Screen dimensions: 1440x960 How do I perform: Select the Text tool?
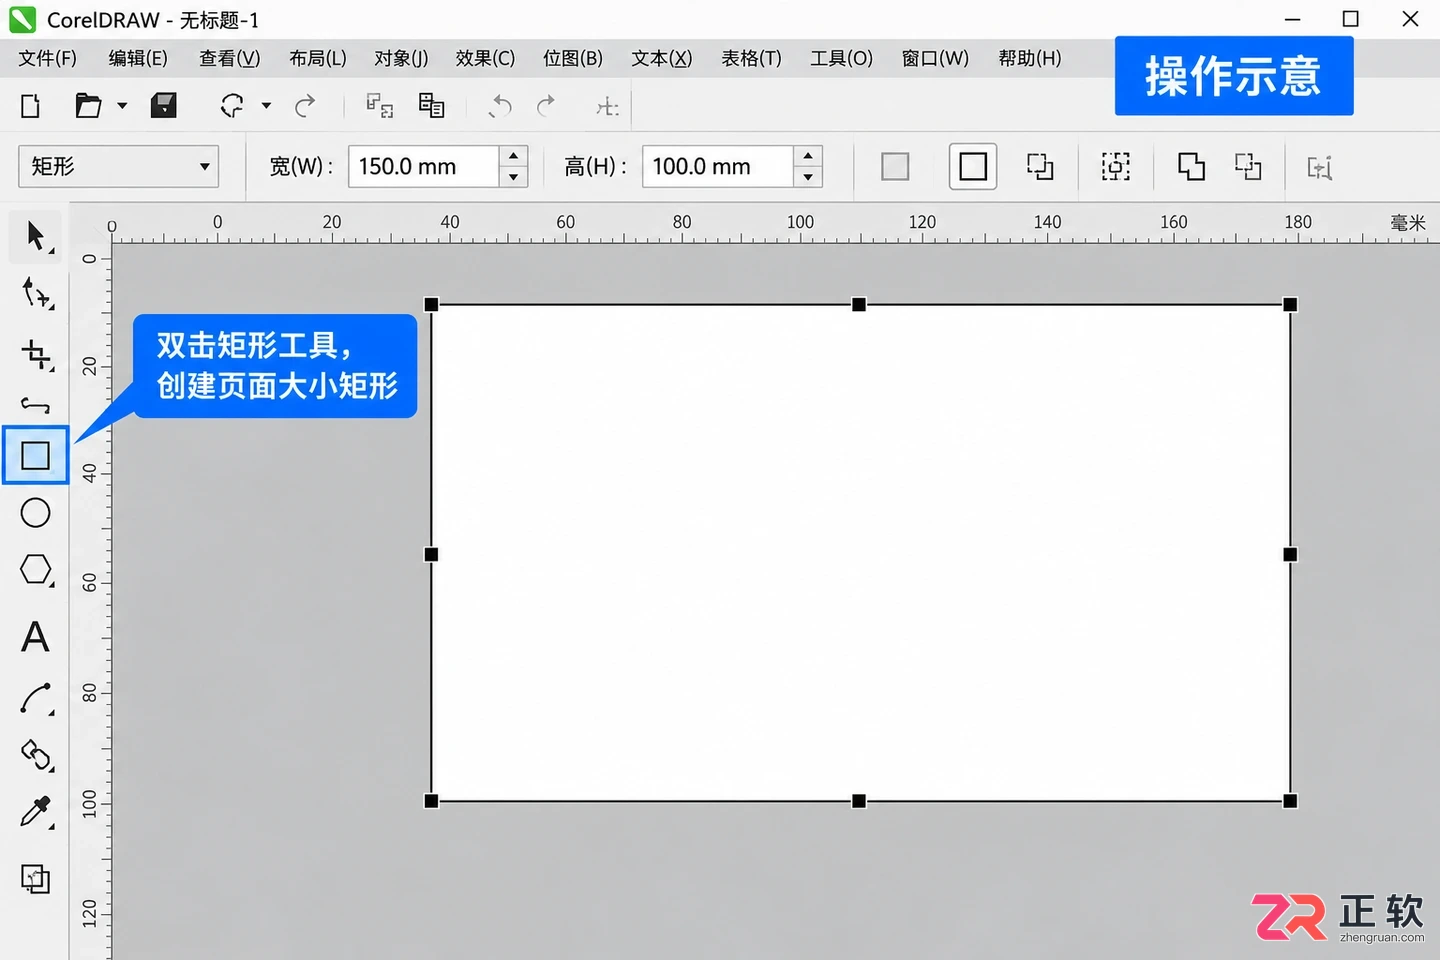click(35, 637)
